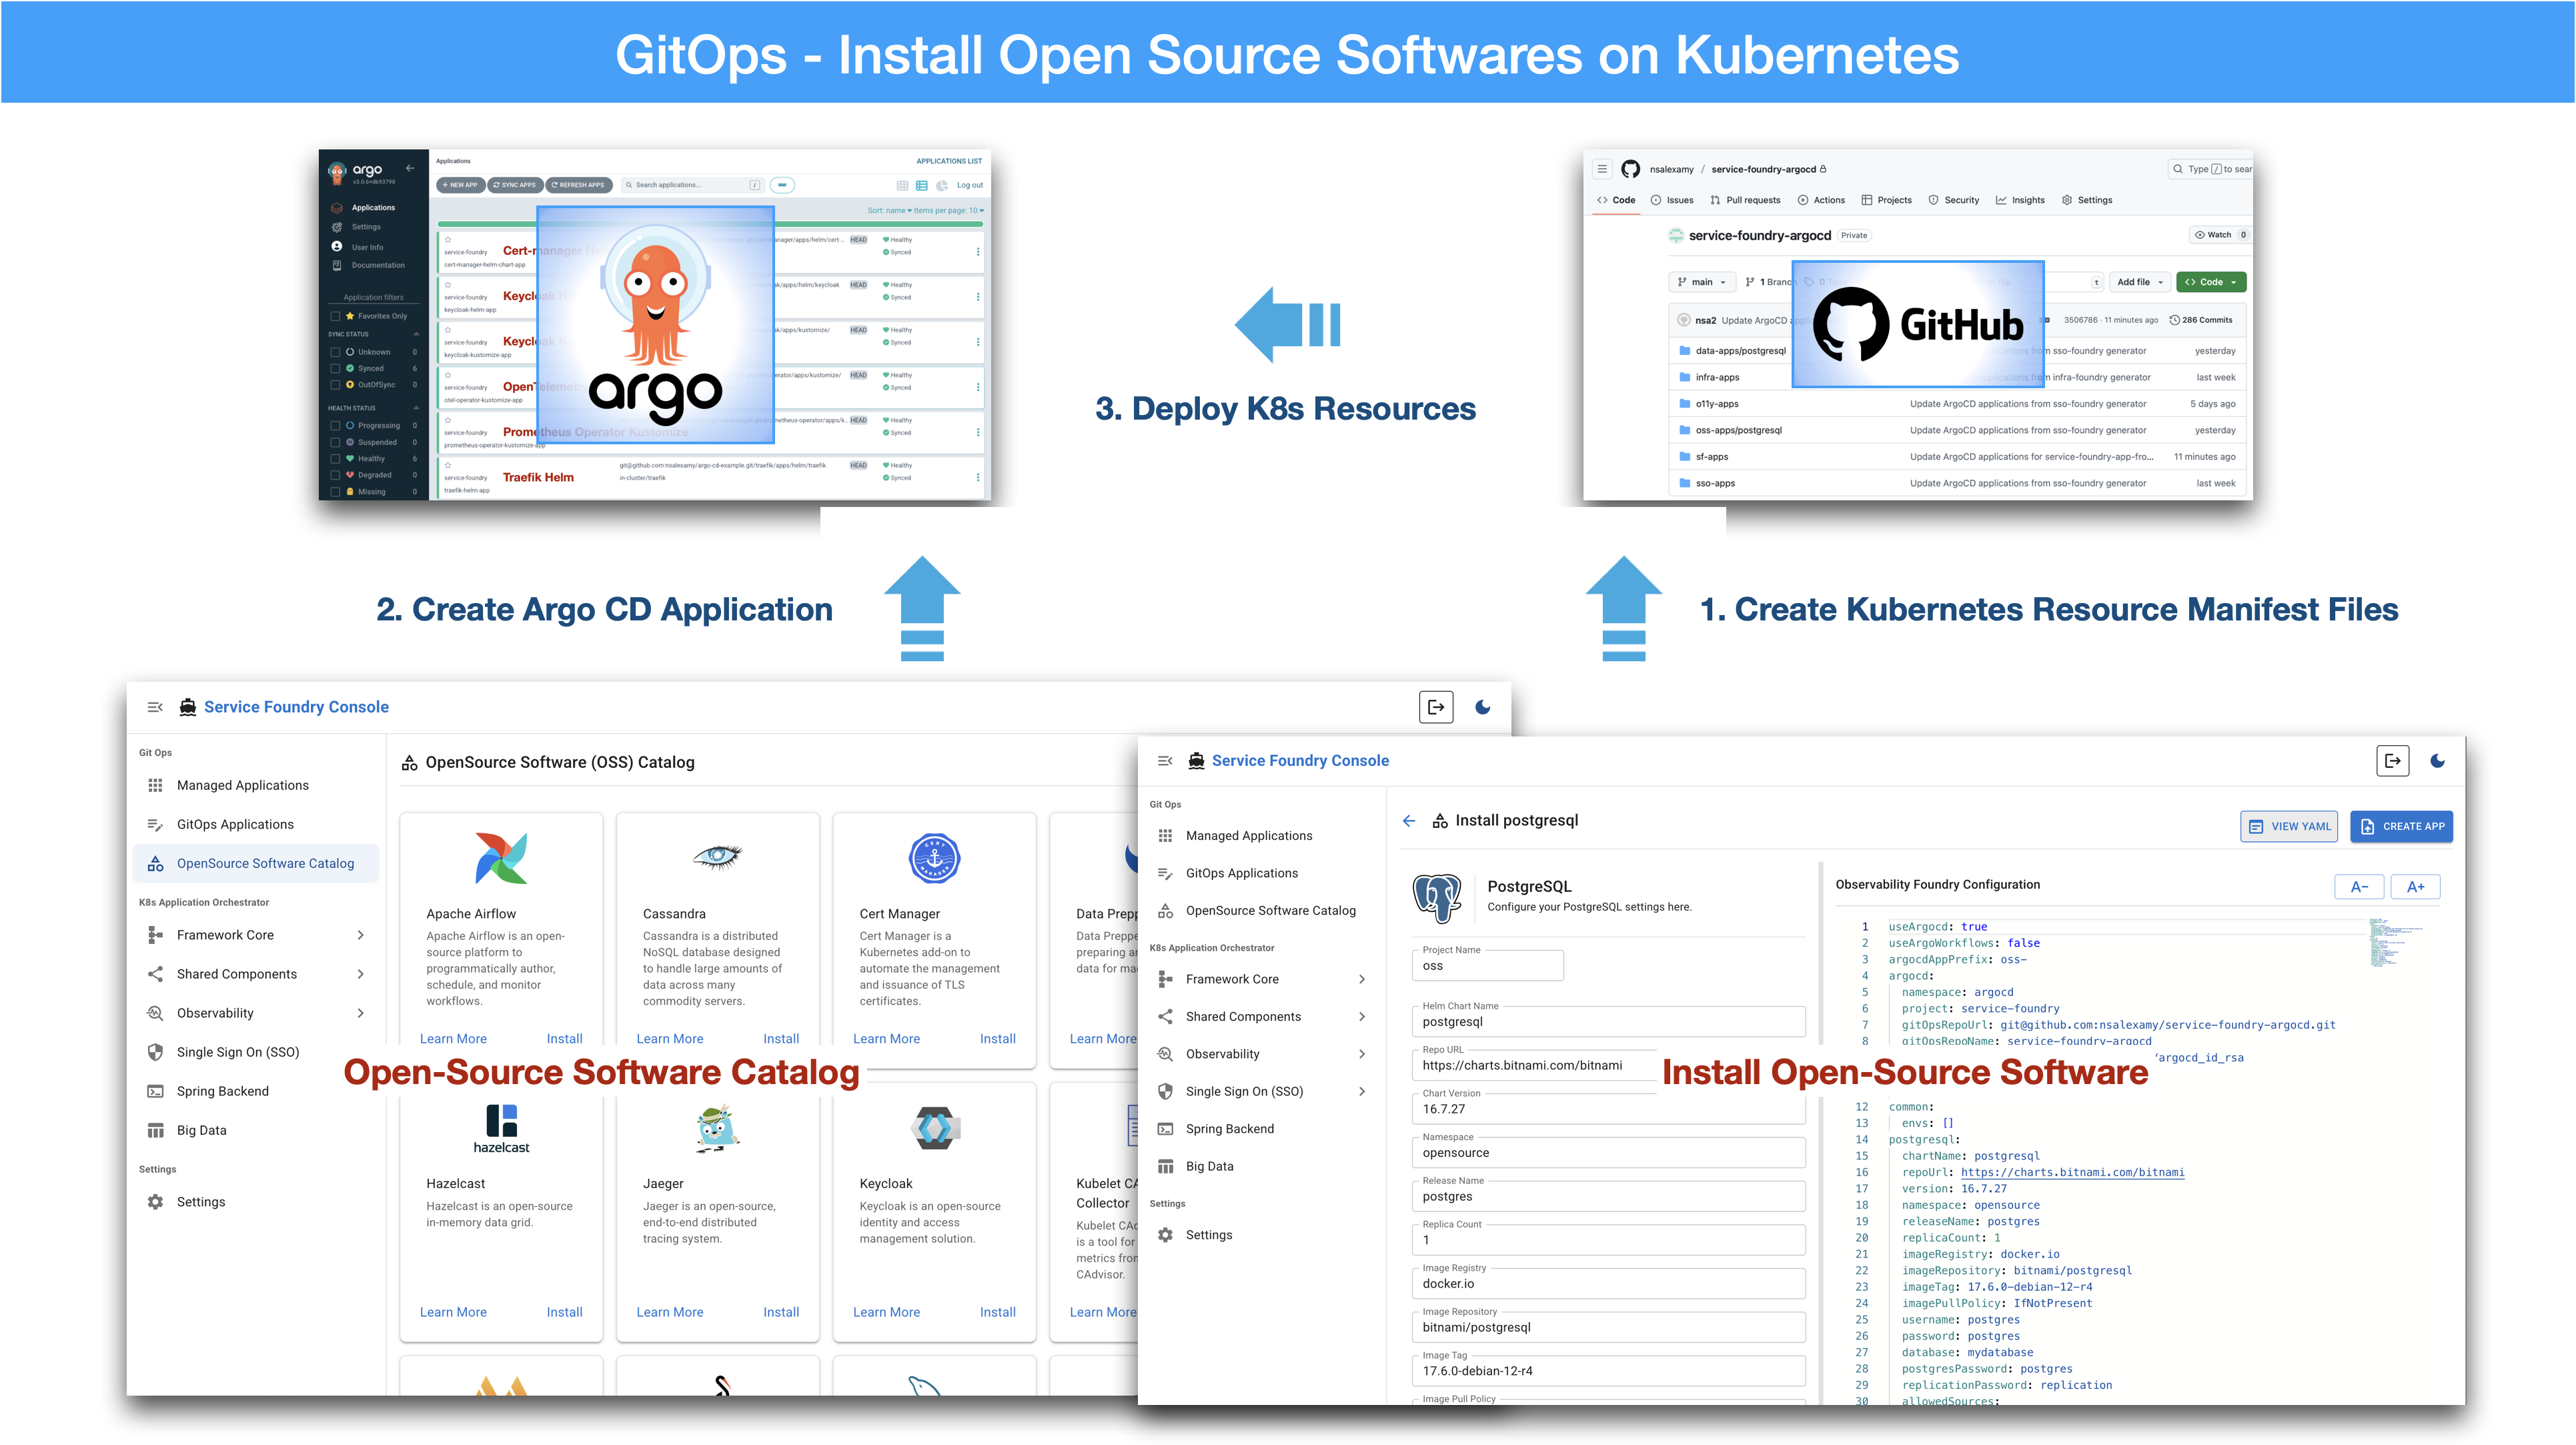
Task: Click the PostgreSQL elephant logo
Action: pos(1437,897)
